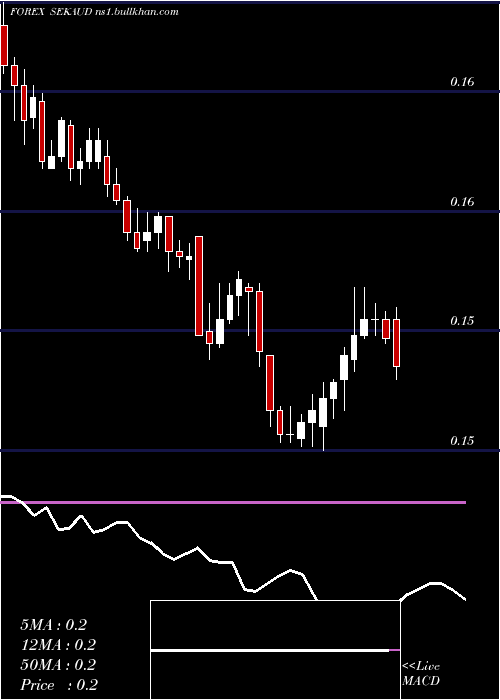
Task: Click the '12MA : 0.2' indicator value
Action: click(x=58, y=645)
